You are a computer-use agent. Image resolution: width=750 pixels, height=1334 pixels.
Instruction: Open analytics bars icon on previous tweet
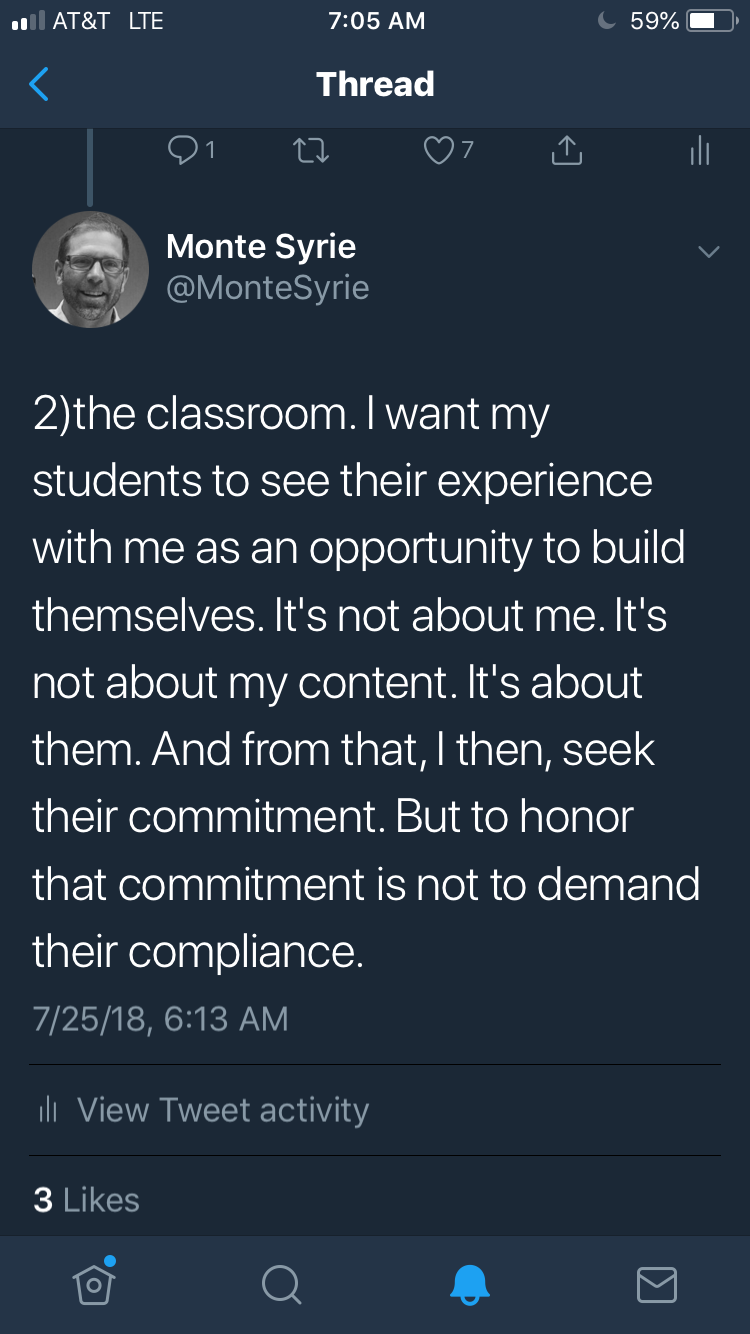pos(700,150)
